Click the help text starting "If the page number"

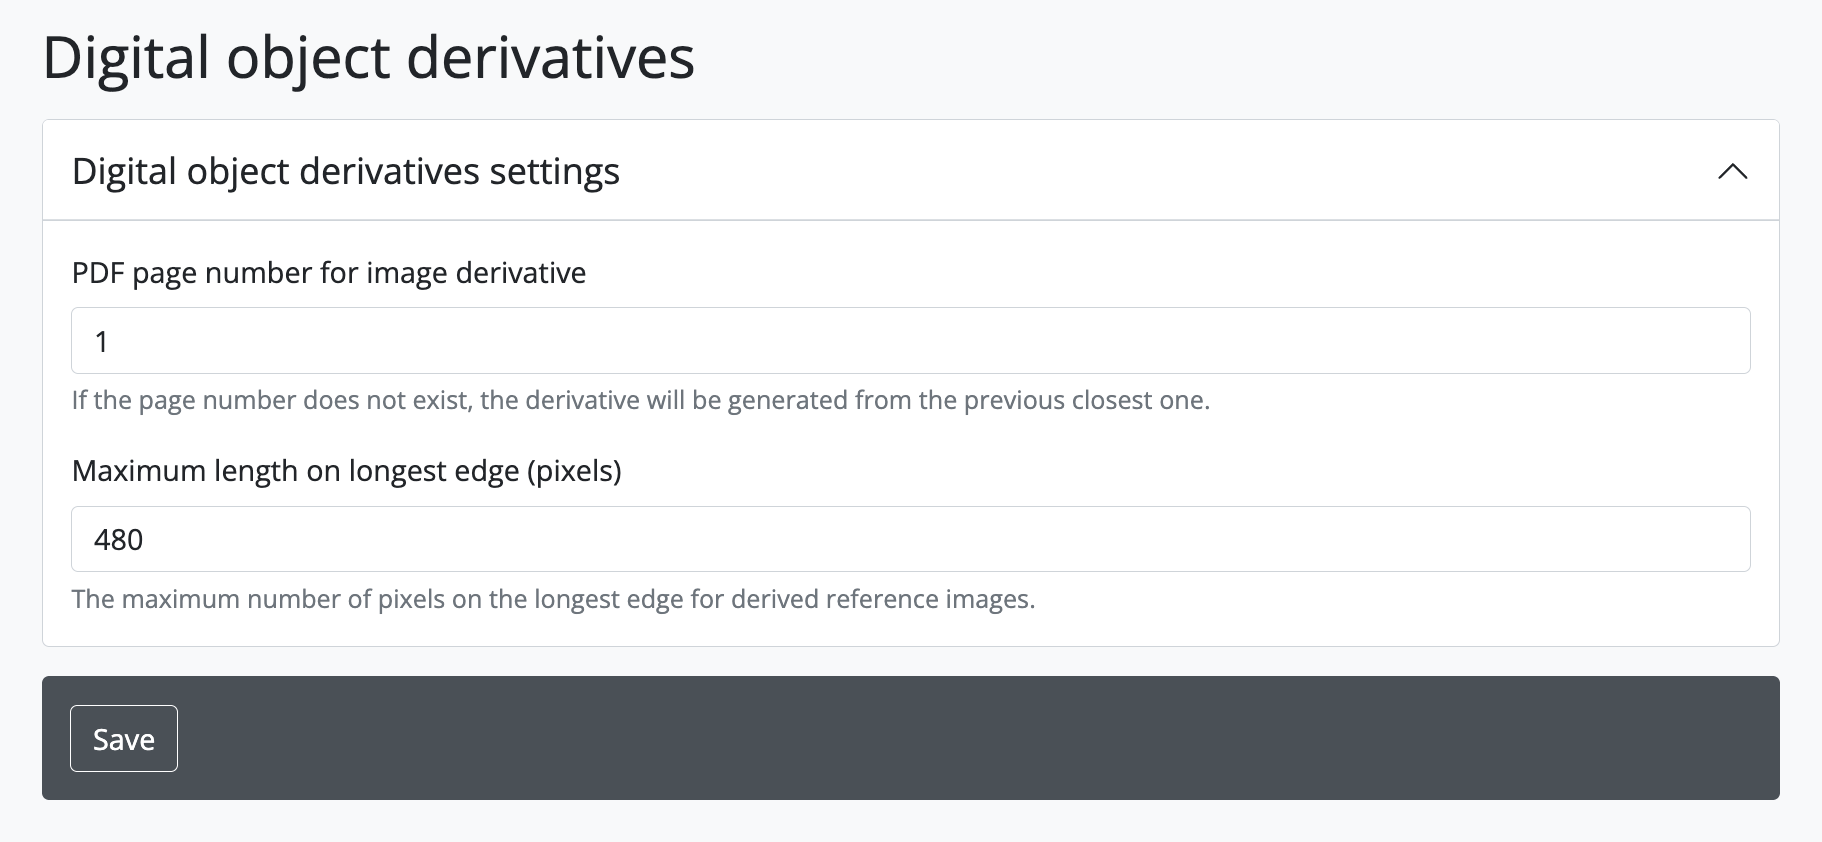point(640,401)
